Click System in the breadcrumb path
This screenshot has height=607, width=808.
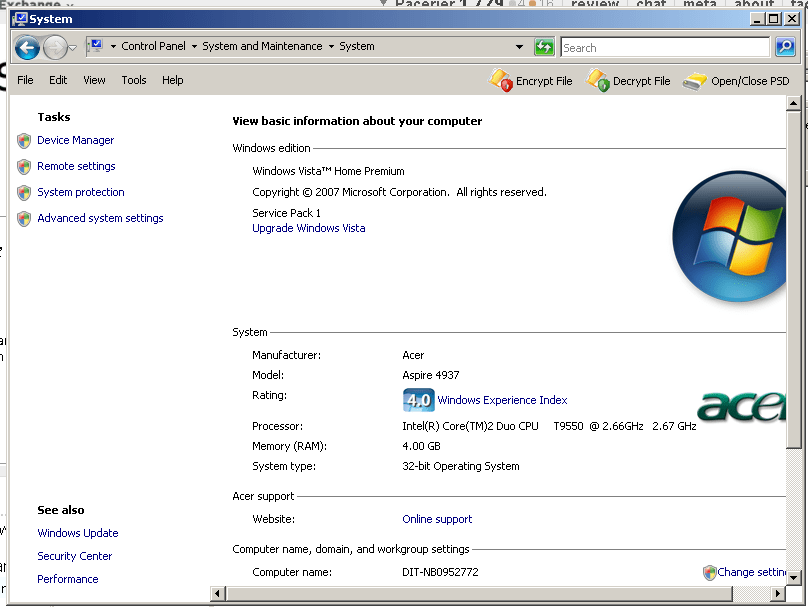[x=357, y=46]
